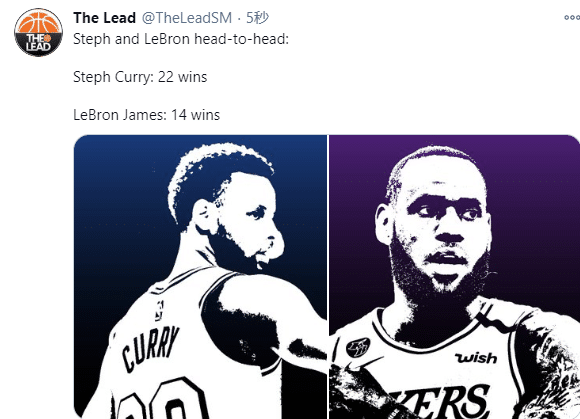This screenshot has height=419, width=580.
Task: Click the NBA logo on Curry's jersey
Action: (x=160, y=310)
